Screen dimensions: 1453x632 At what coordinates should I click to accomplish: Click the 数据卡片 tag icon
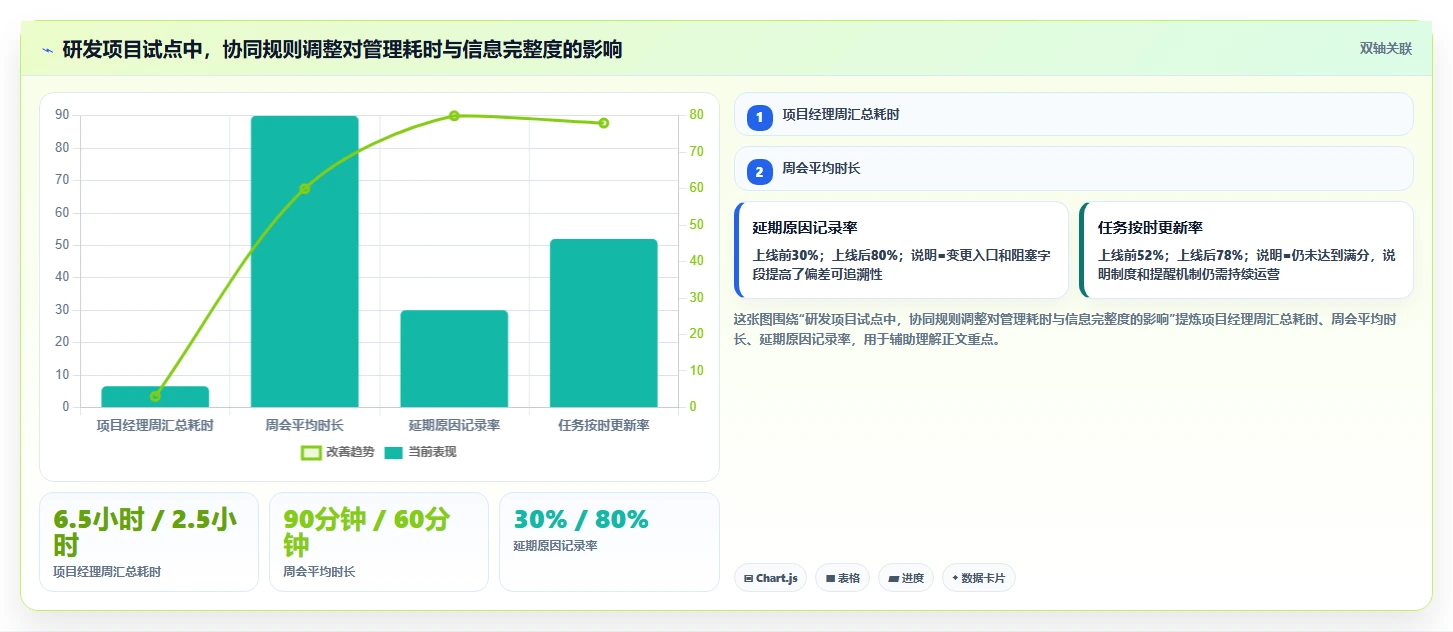coord(955,578)
